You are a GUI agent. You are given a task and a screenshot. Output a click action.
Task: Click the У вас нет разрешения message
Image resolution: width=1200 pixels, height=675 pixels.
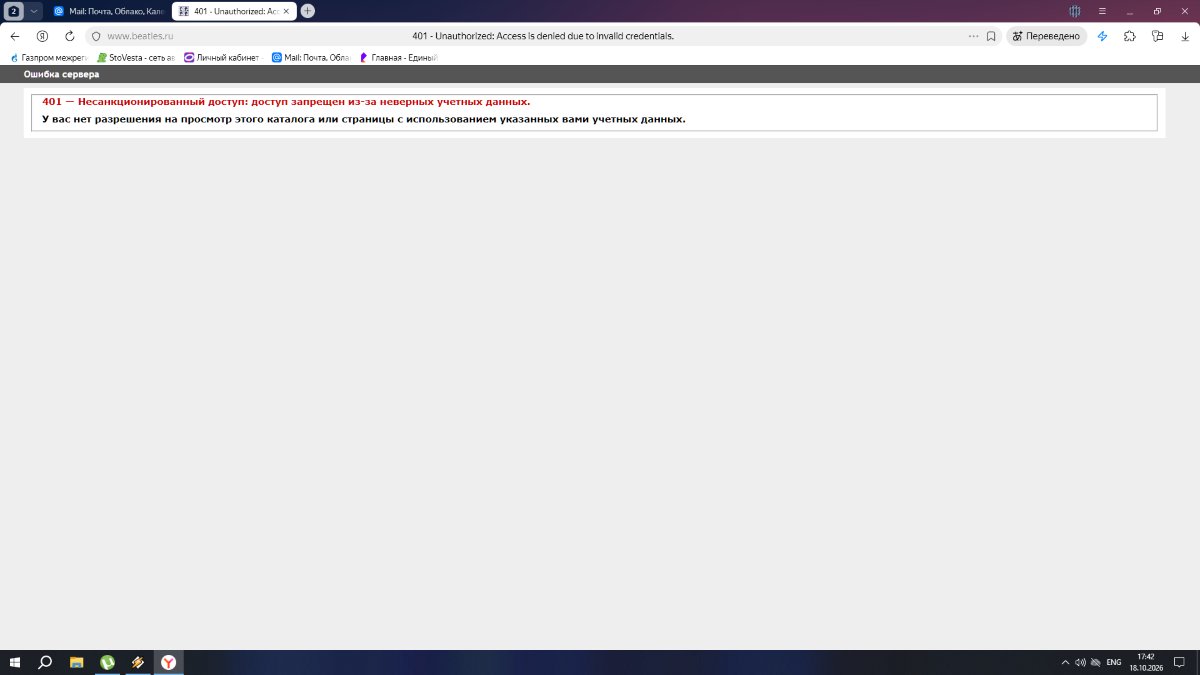[x=364, y=119]
